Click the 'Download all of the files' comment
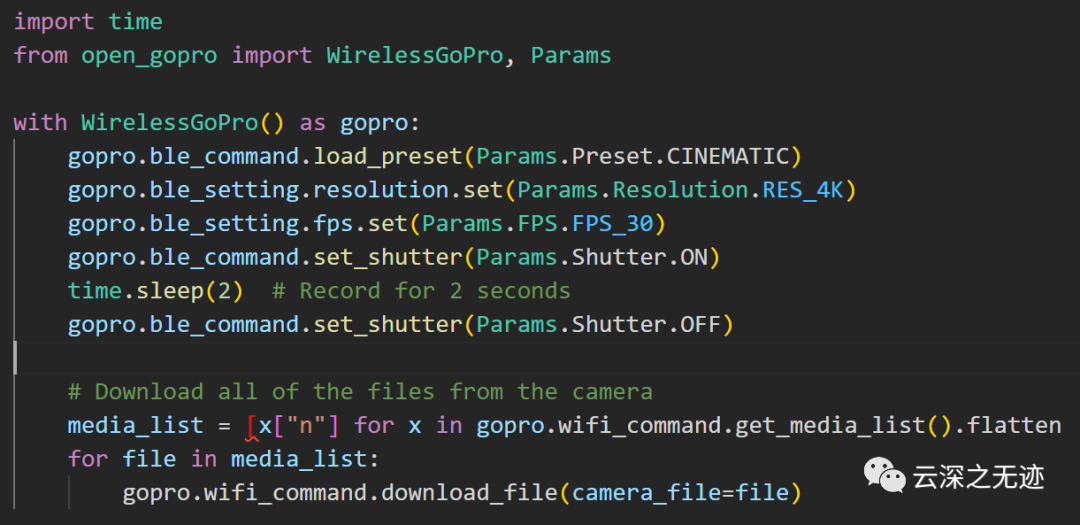This screenshot has width=1080, height=525. [x=360, y=391]
